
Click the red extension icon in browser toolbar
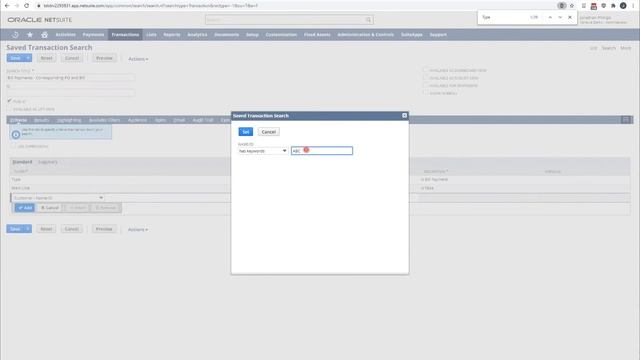tap(594, 6)
